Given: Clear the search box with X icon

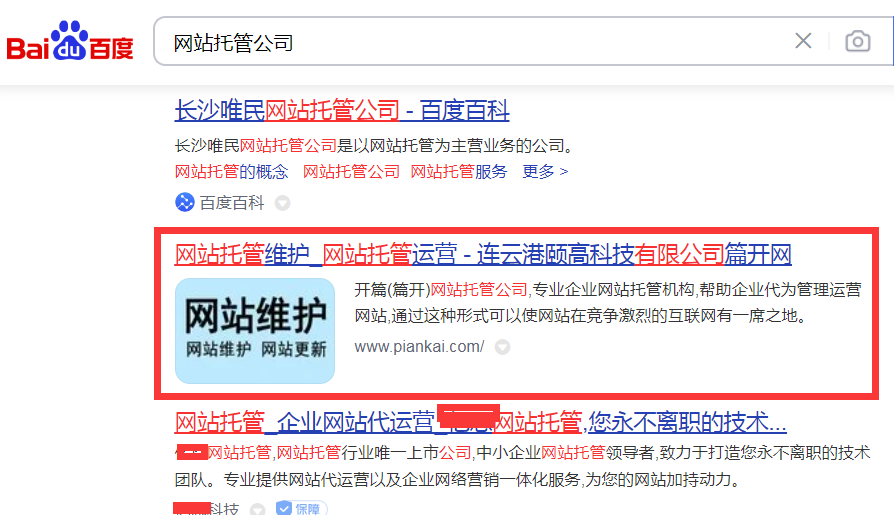Looking at the screenshot, I should click(803, 41).
